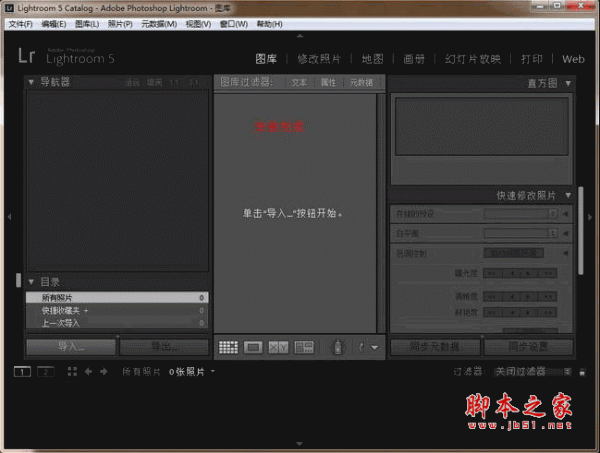Switch to the 画册 module

414,59
